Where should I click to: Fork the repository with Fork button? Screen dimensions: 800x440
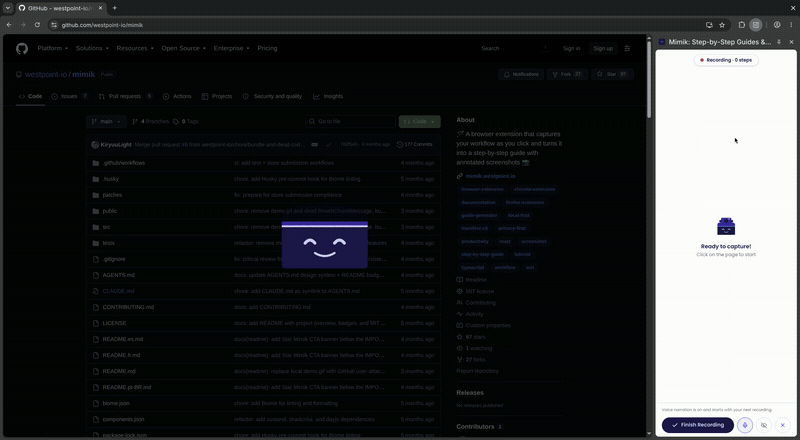567,75
